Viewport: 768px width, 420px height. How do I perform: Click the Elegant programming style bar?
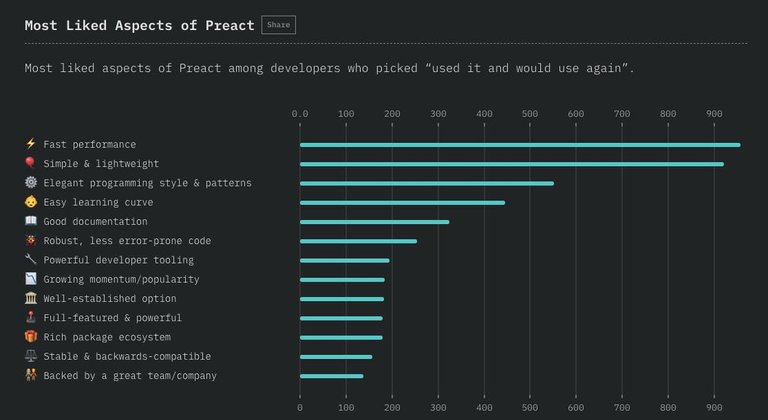(x=426, y=184)
